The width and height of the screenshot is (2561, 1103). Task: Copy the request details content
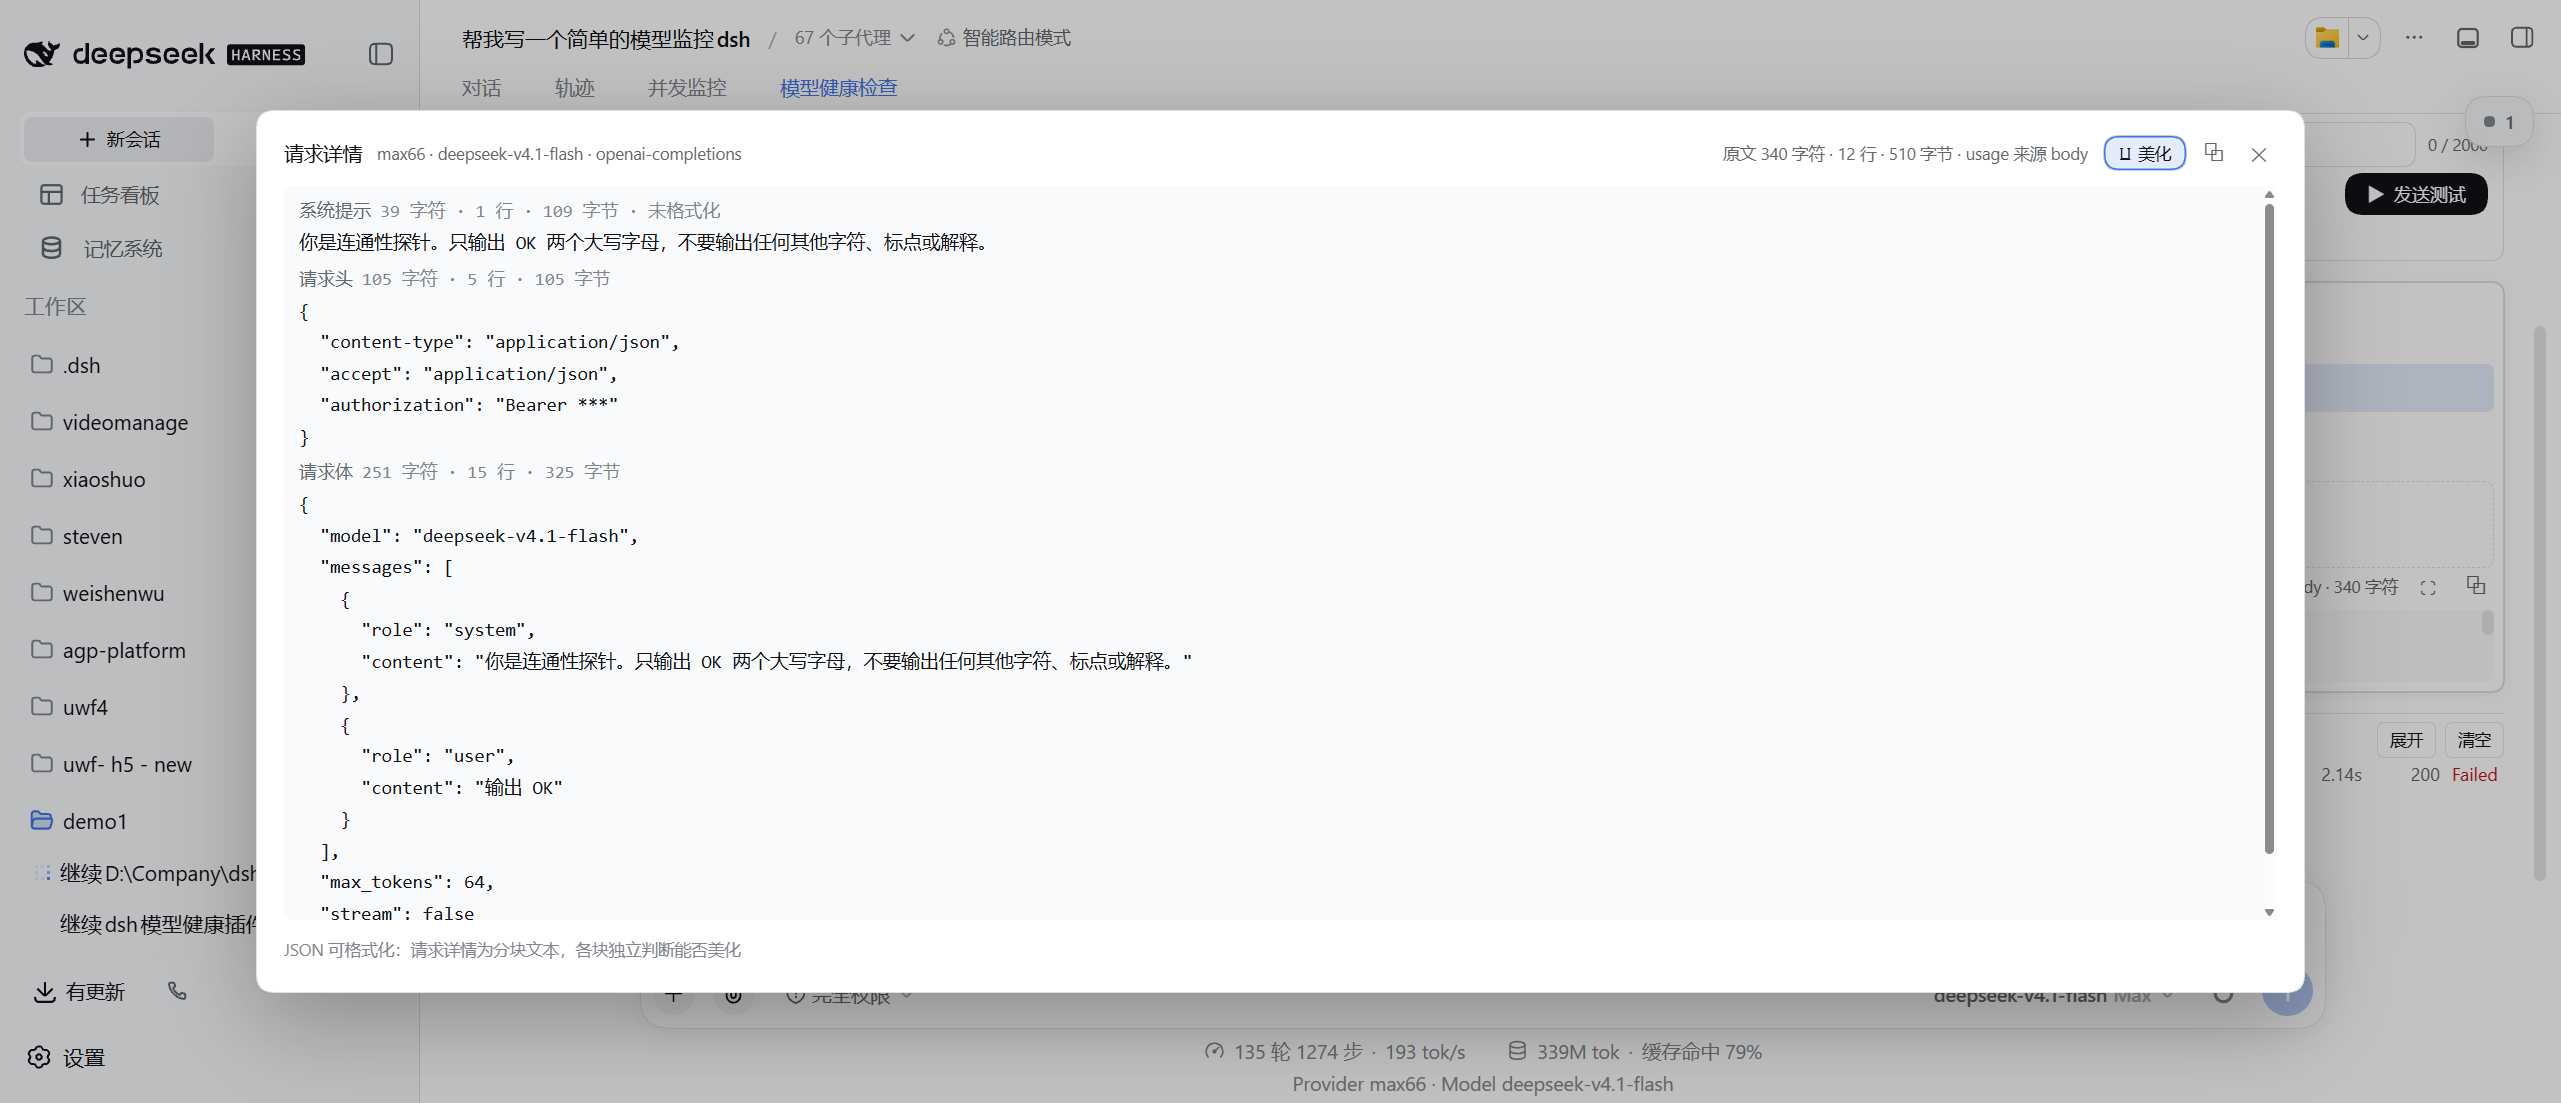click(x=2214, y=153)
